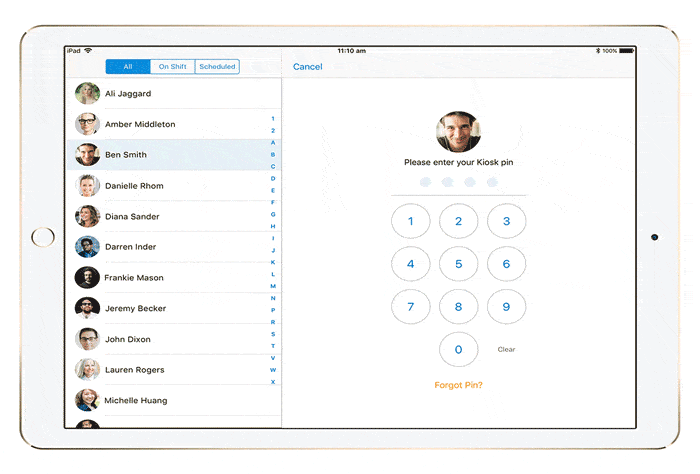Image resolution: width=700 pixels, height=474 pixels.
Task: Tap Frankie Mason's profile photo
Action: coord(87,278)
